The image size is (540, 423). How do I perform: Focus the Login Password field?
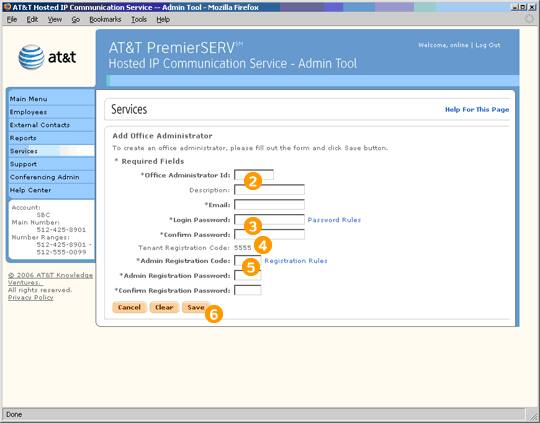269,219
